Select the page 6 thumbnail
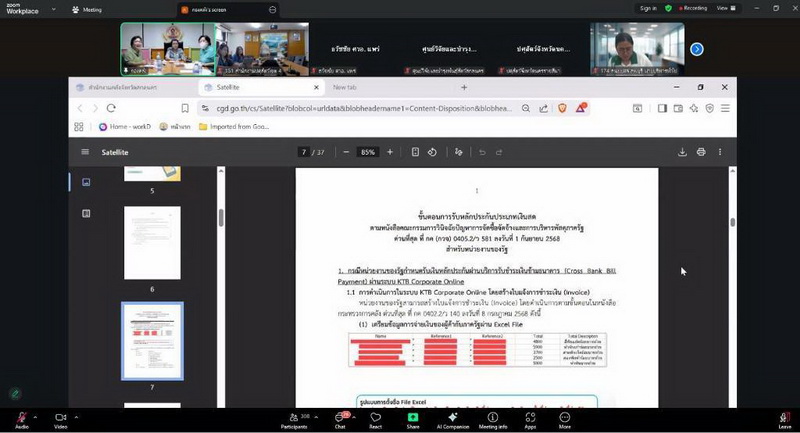Viewport: 800px width, 433px height. point(152,243)
